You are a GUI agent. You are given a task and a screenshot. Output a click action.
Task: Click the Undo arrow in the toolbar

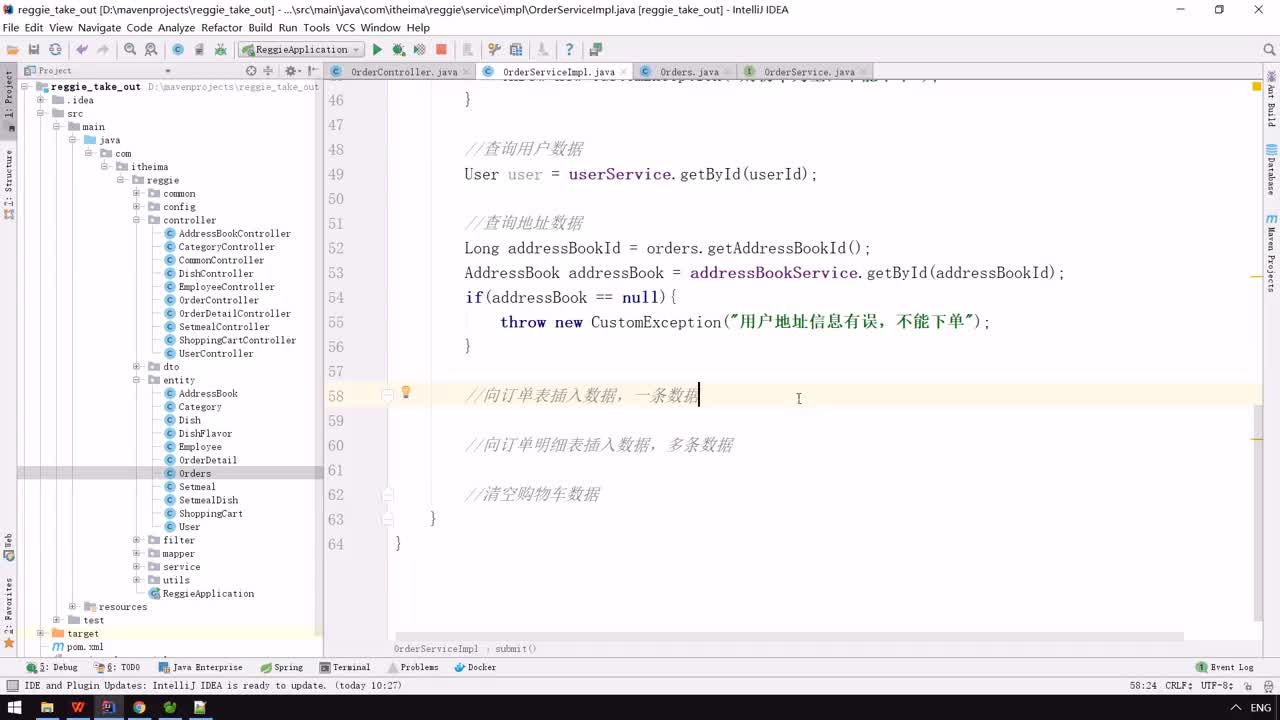tap(82, 49)
